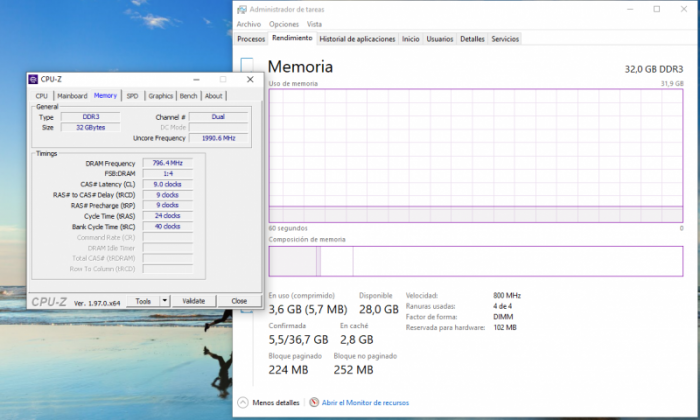This screenshot has height=420, width=700.
Task: Click the DRAM Frequency value 796.4 MHz
Action: tap(168, 163)
